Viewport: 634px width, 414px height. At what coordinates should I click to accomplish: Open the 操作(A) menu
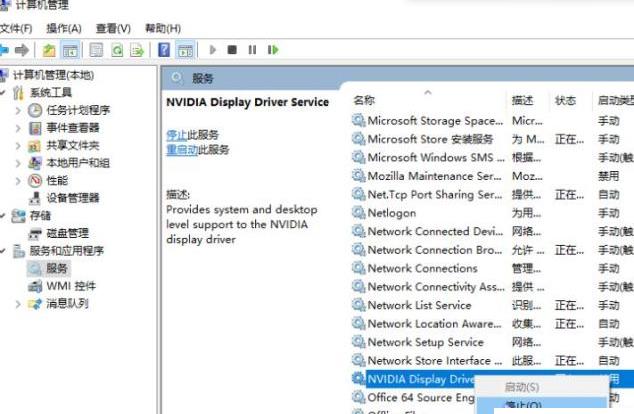click(64, 29)
